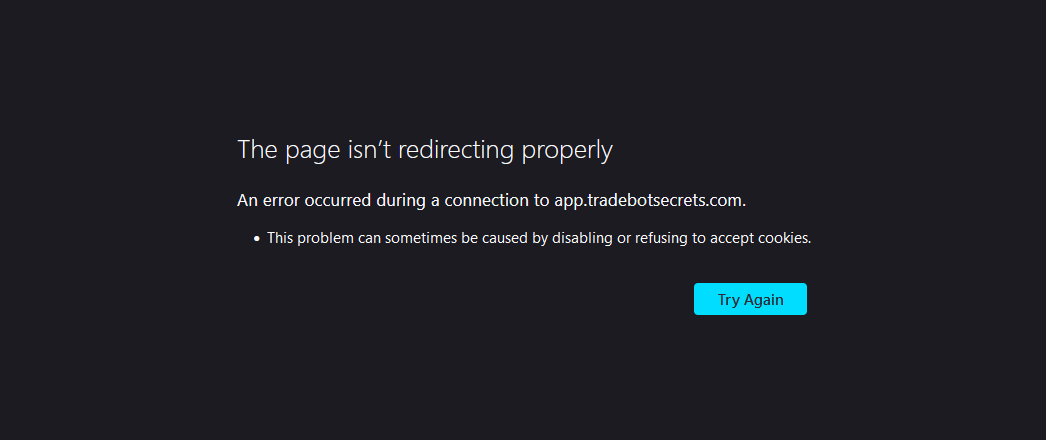1046x440 pixels.
Task: Click the app.tradebotsecrets.com domain text
Action: click(x=648, y=201)
